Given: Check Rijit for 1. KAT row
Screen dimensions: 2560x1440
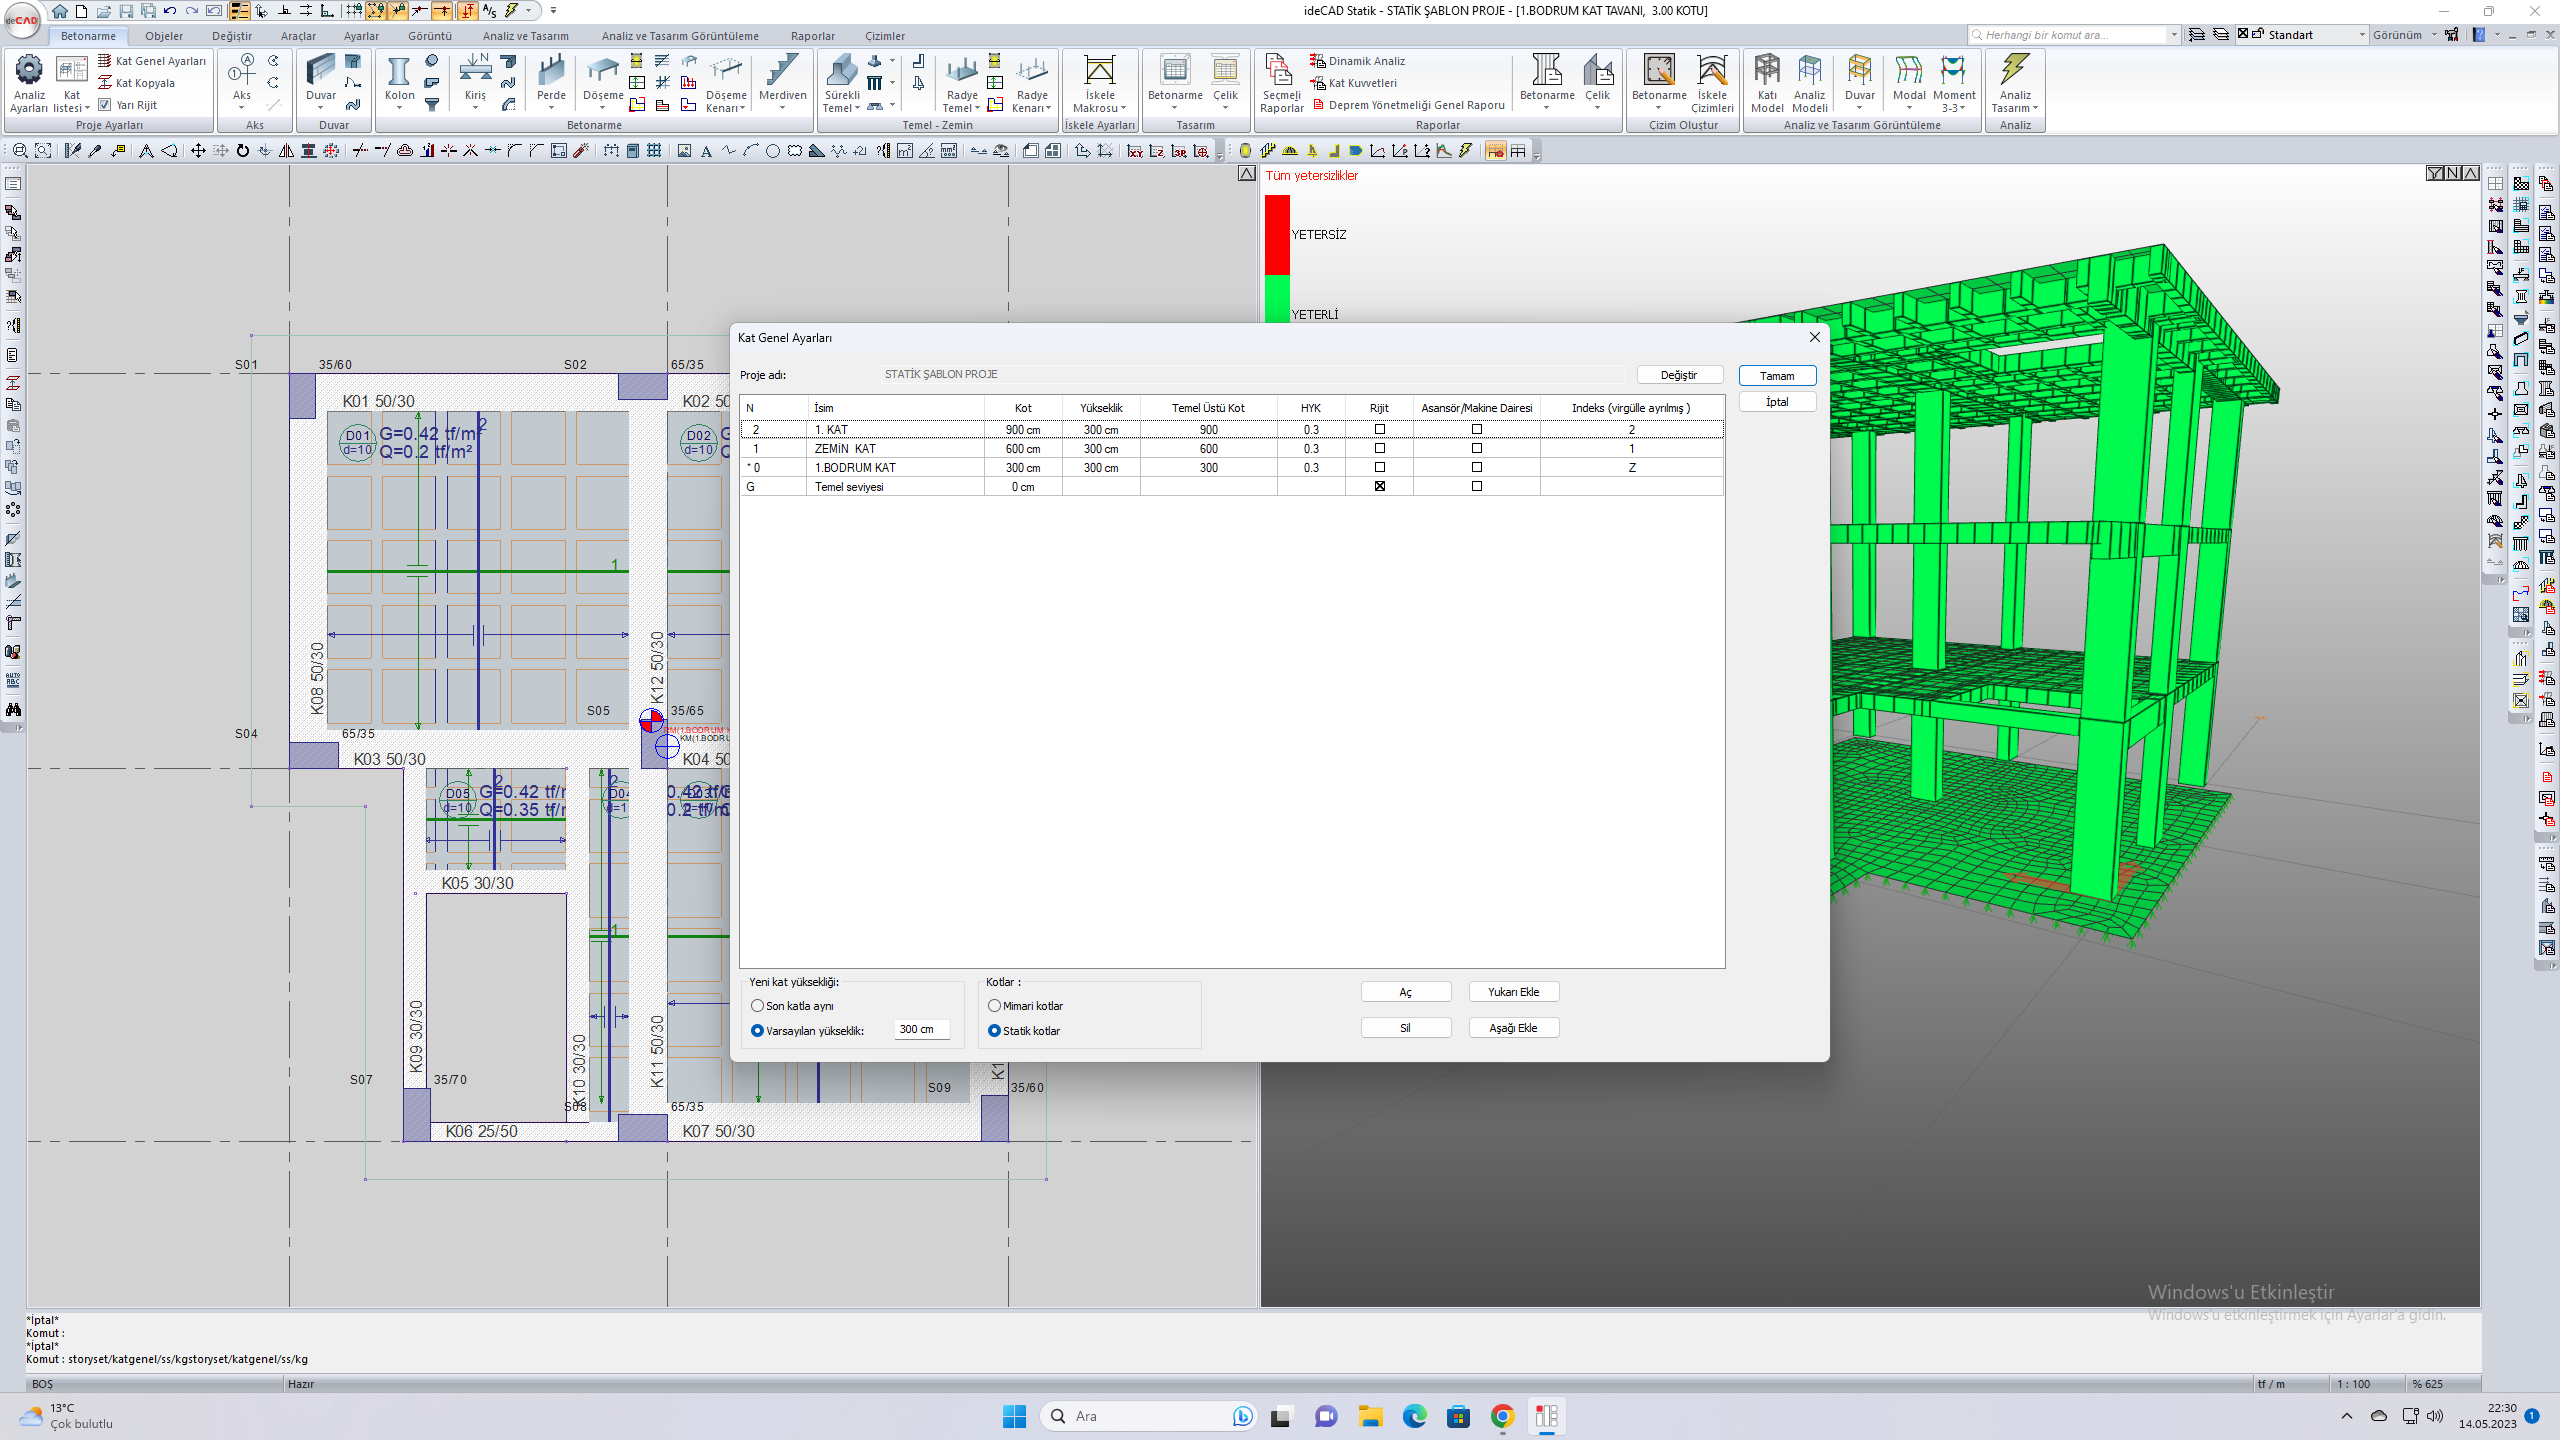Looking at the screenshot, I should (x=1379, y=429).
